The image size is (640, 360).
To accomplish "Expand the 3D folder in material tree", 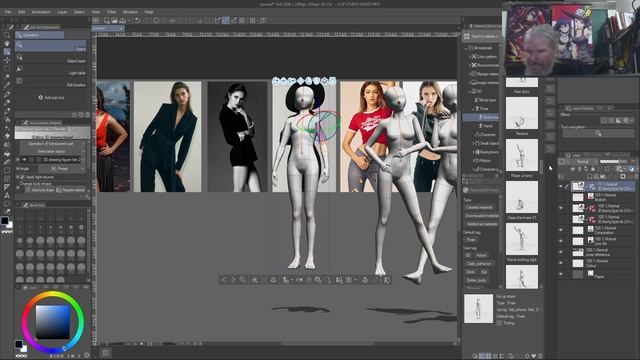I will pos(469,91).
